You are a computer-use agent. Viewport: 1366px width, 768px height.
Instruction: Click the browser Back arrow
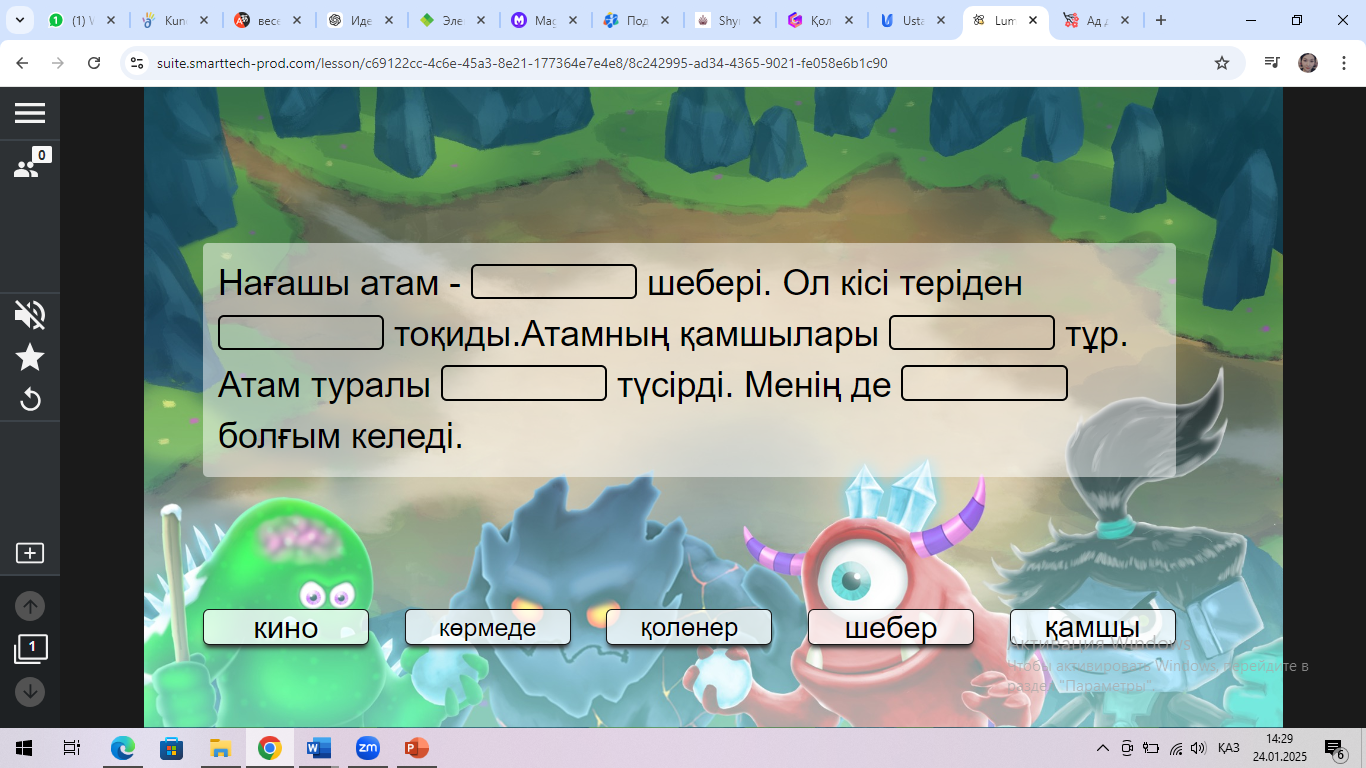[x=22, y=63]
